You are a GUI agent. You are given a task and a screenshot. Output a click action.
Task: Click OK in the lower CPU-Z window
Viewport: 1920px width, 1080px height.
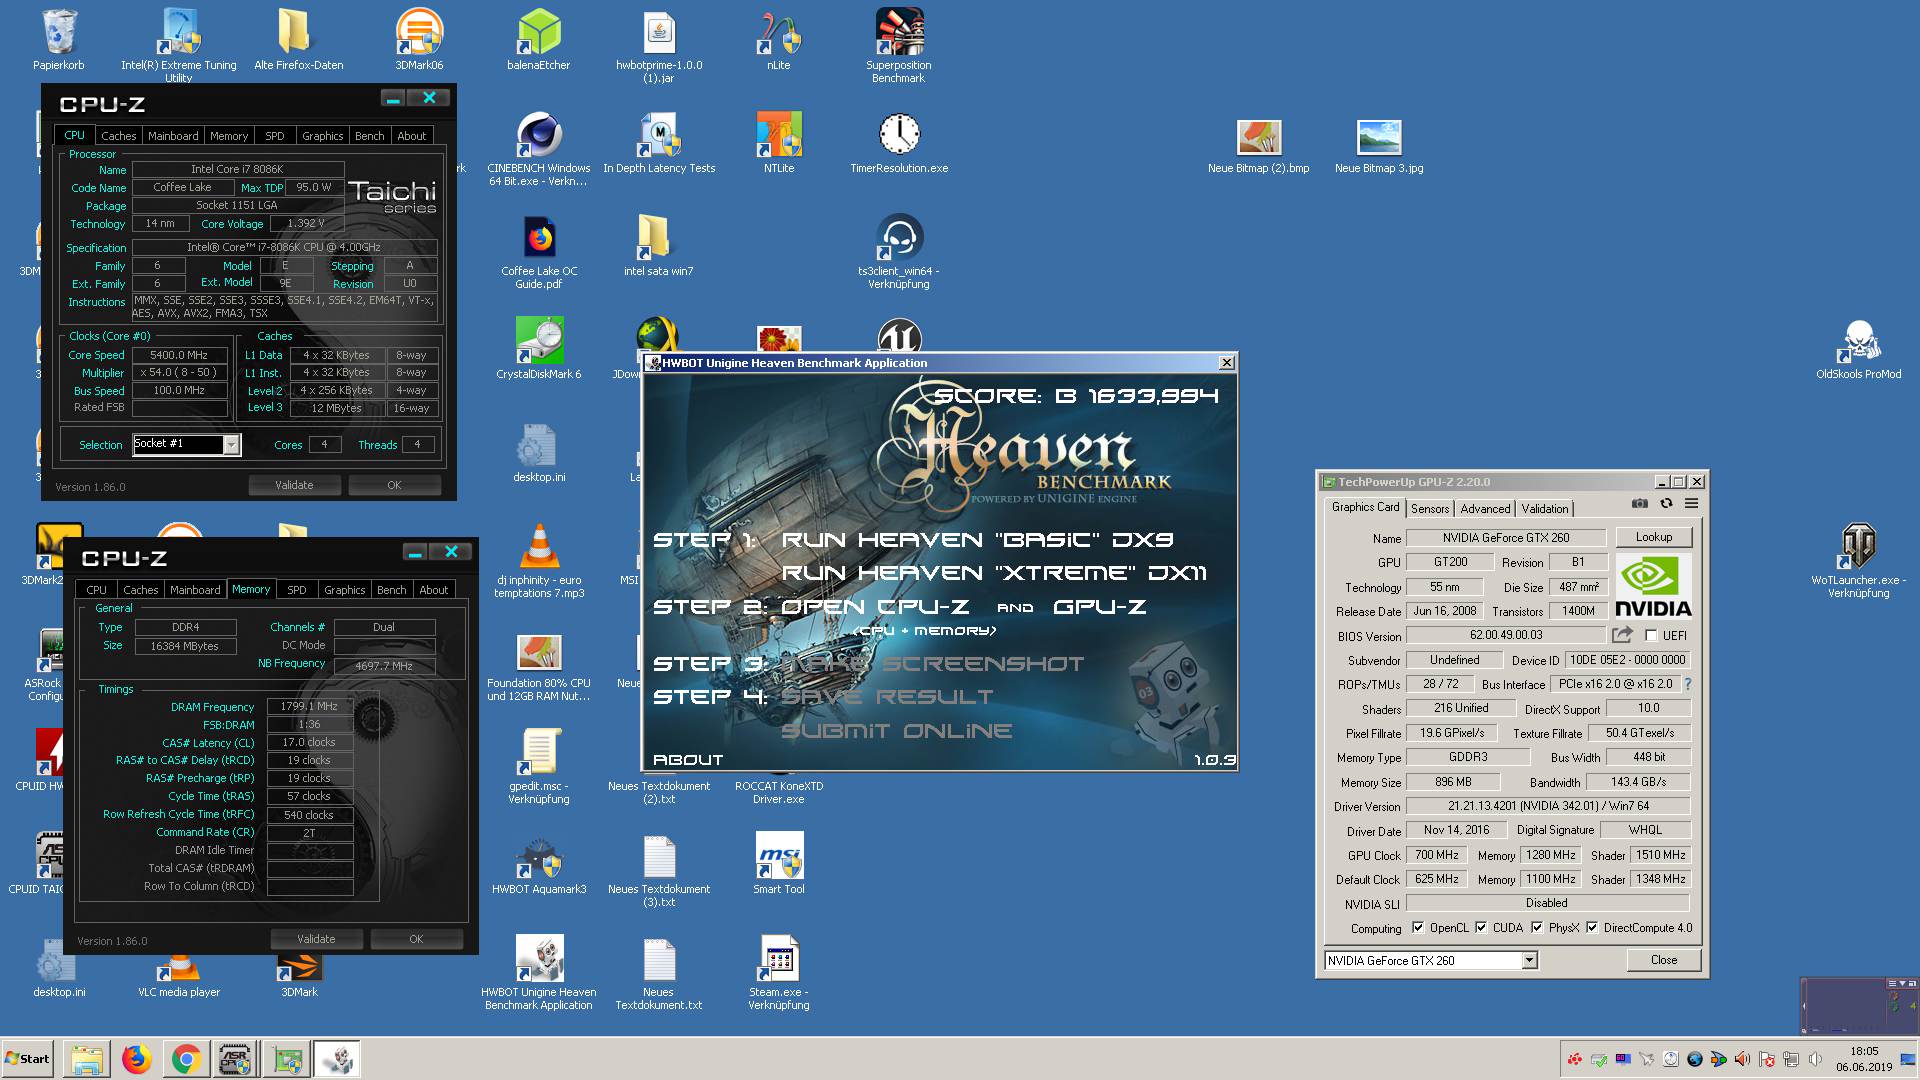(x=416, y=939)
